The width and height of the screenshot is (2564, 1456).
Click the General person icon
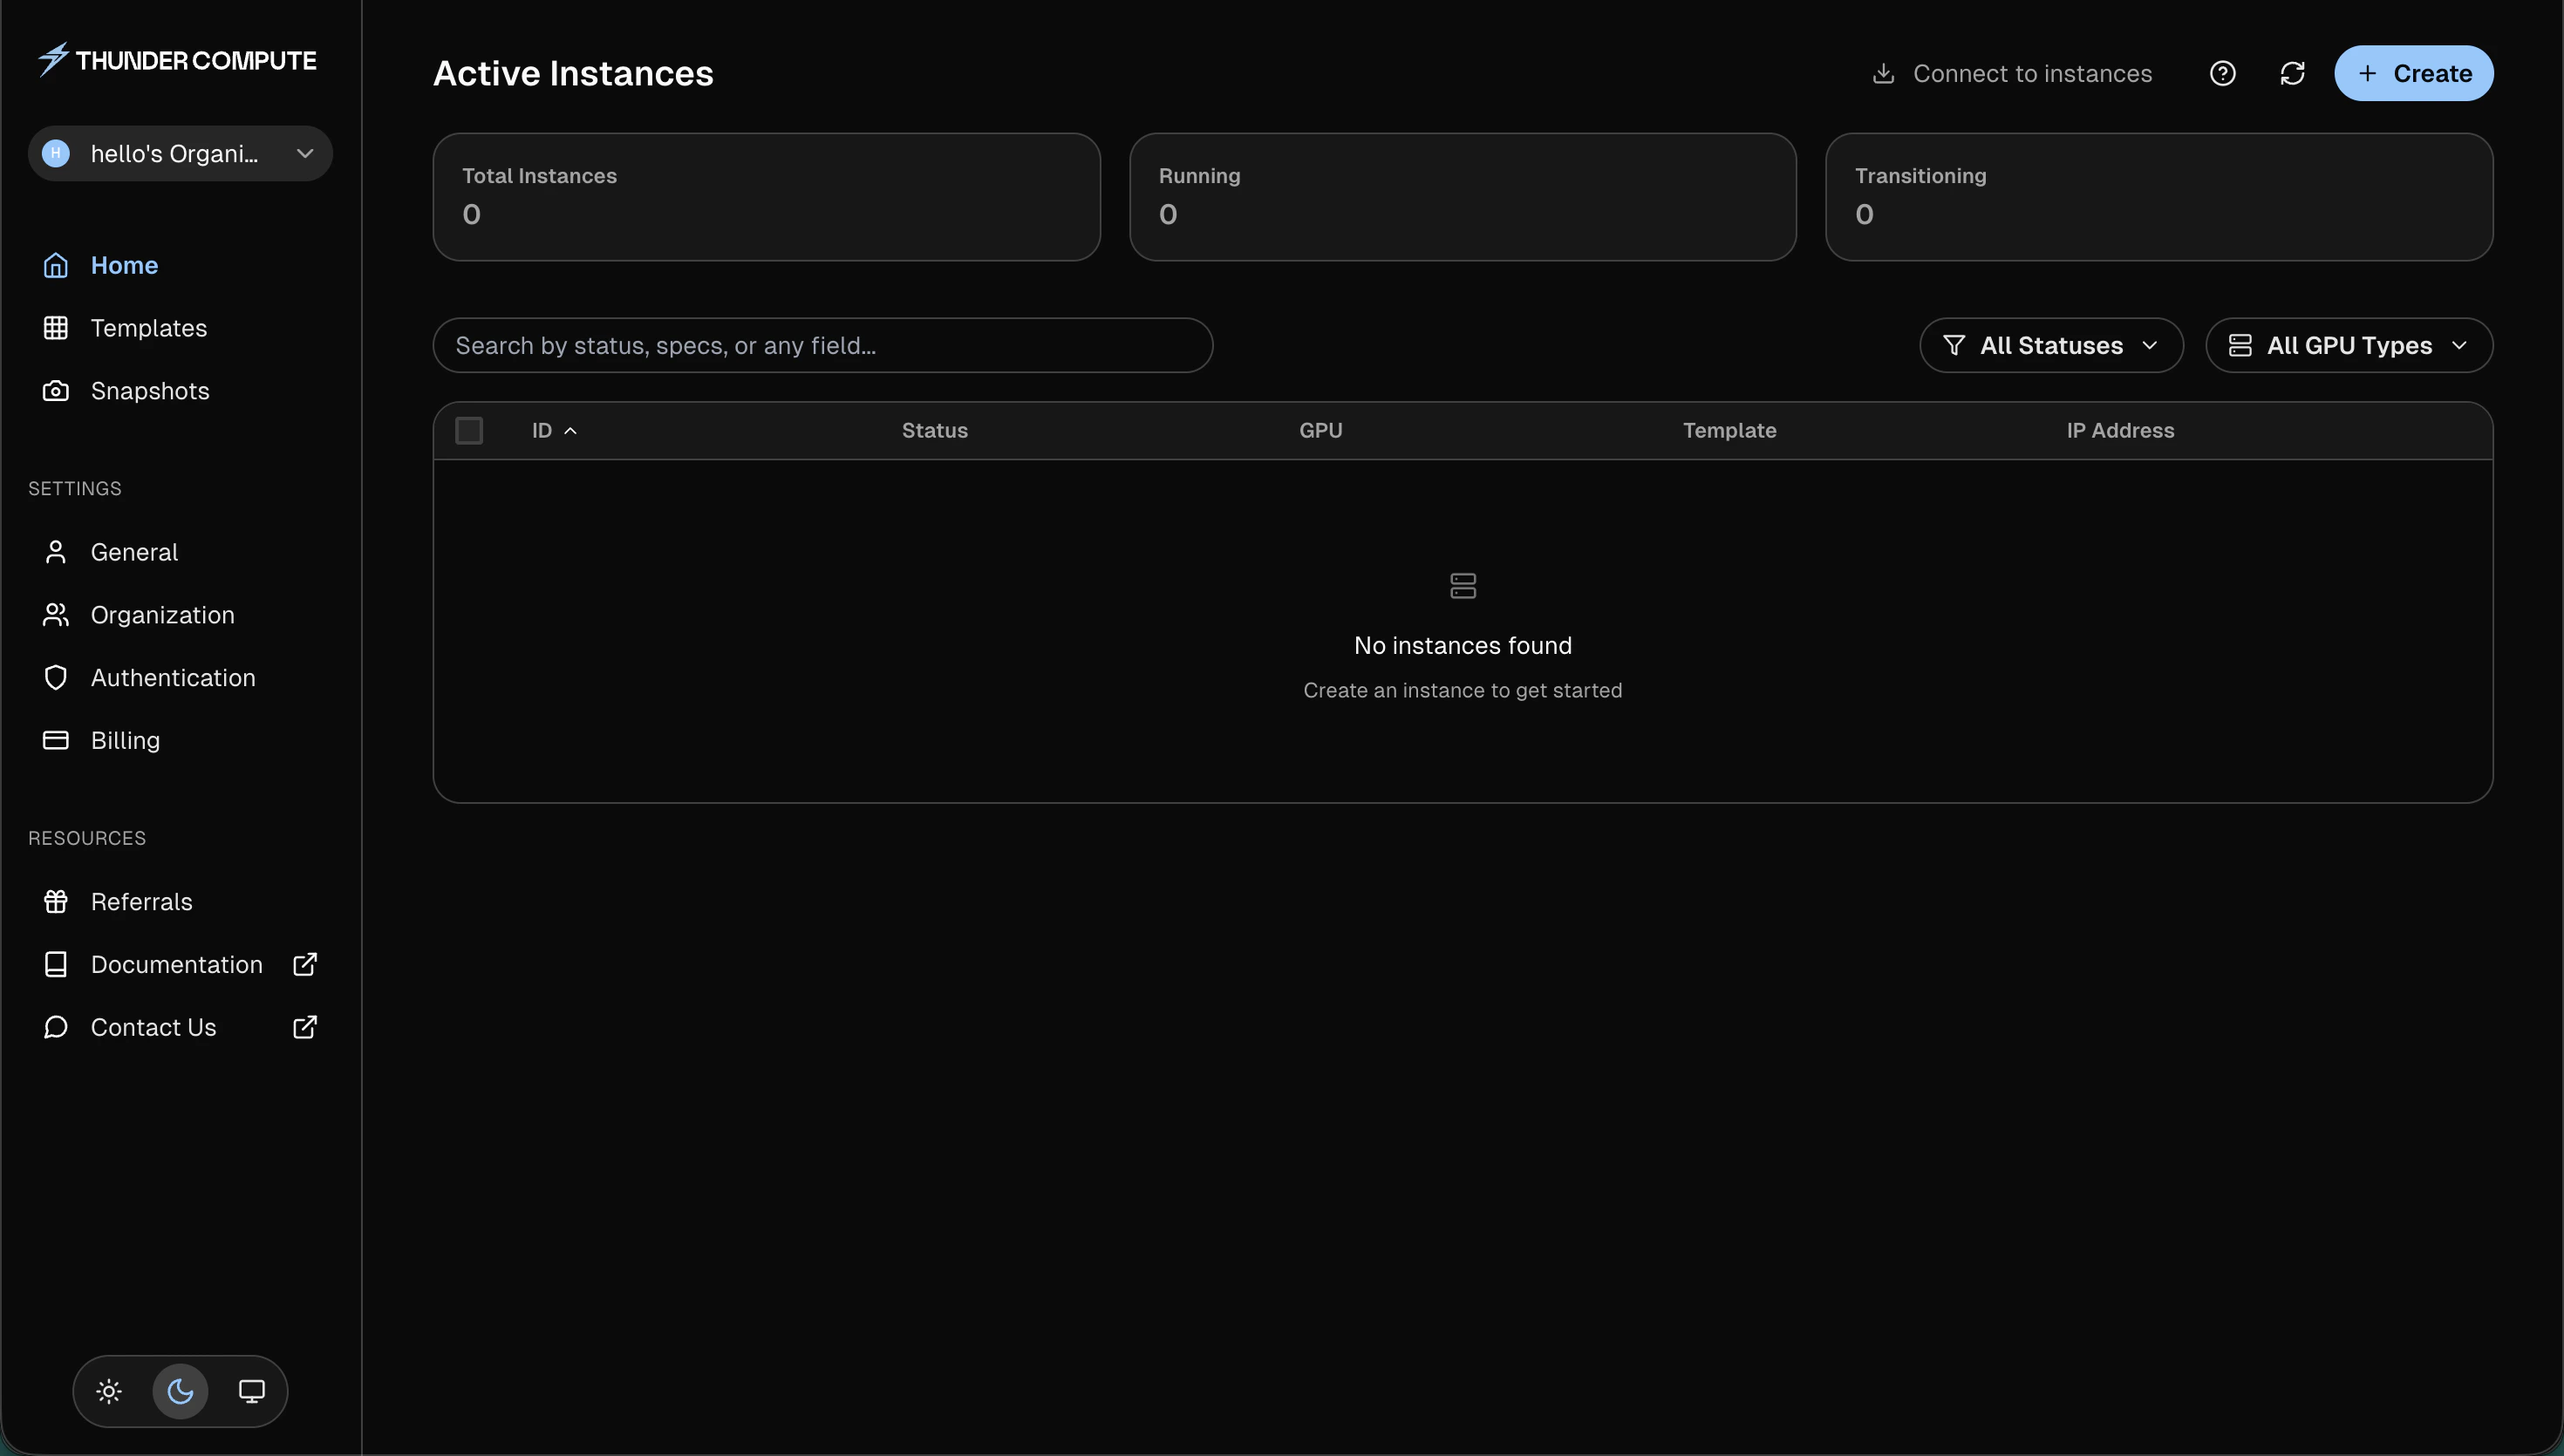coord(56,552)
